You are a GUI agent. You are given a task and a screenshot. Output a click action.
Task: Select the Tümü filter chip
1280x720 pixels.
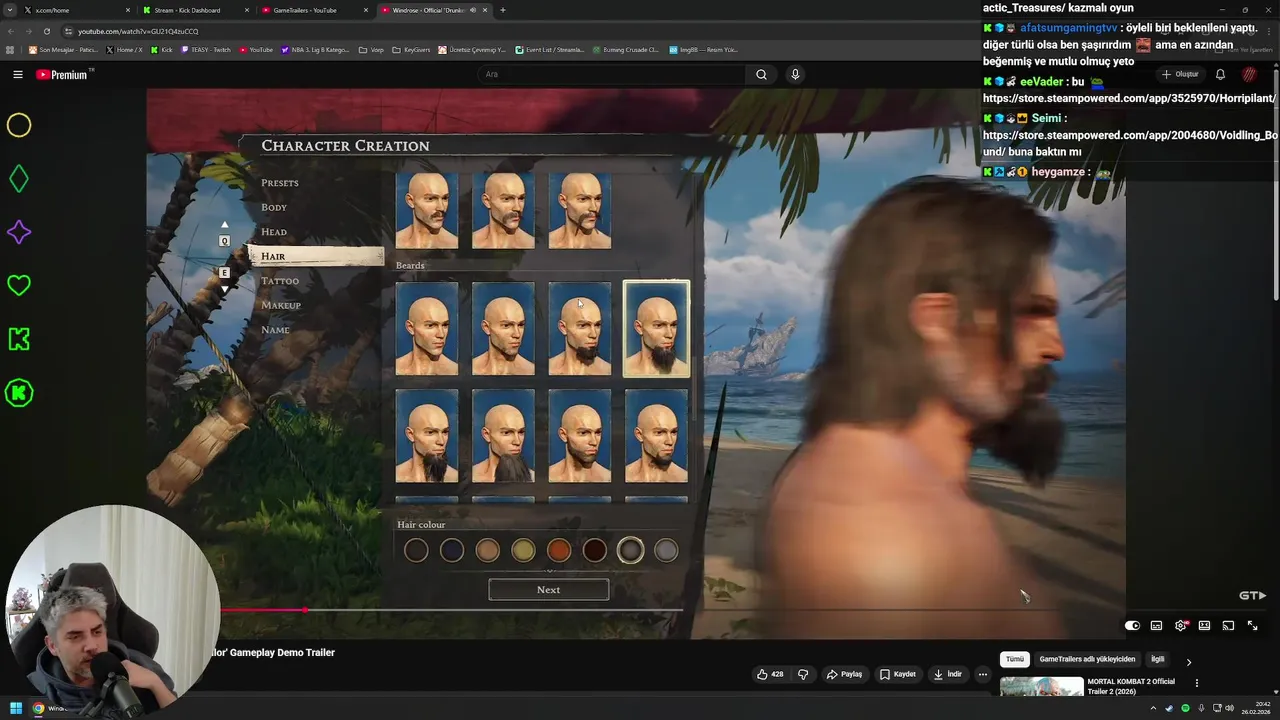click(1014, 660)
